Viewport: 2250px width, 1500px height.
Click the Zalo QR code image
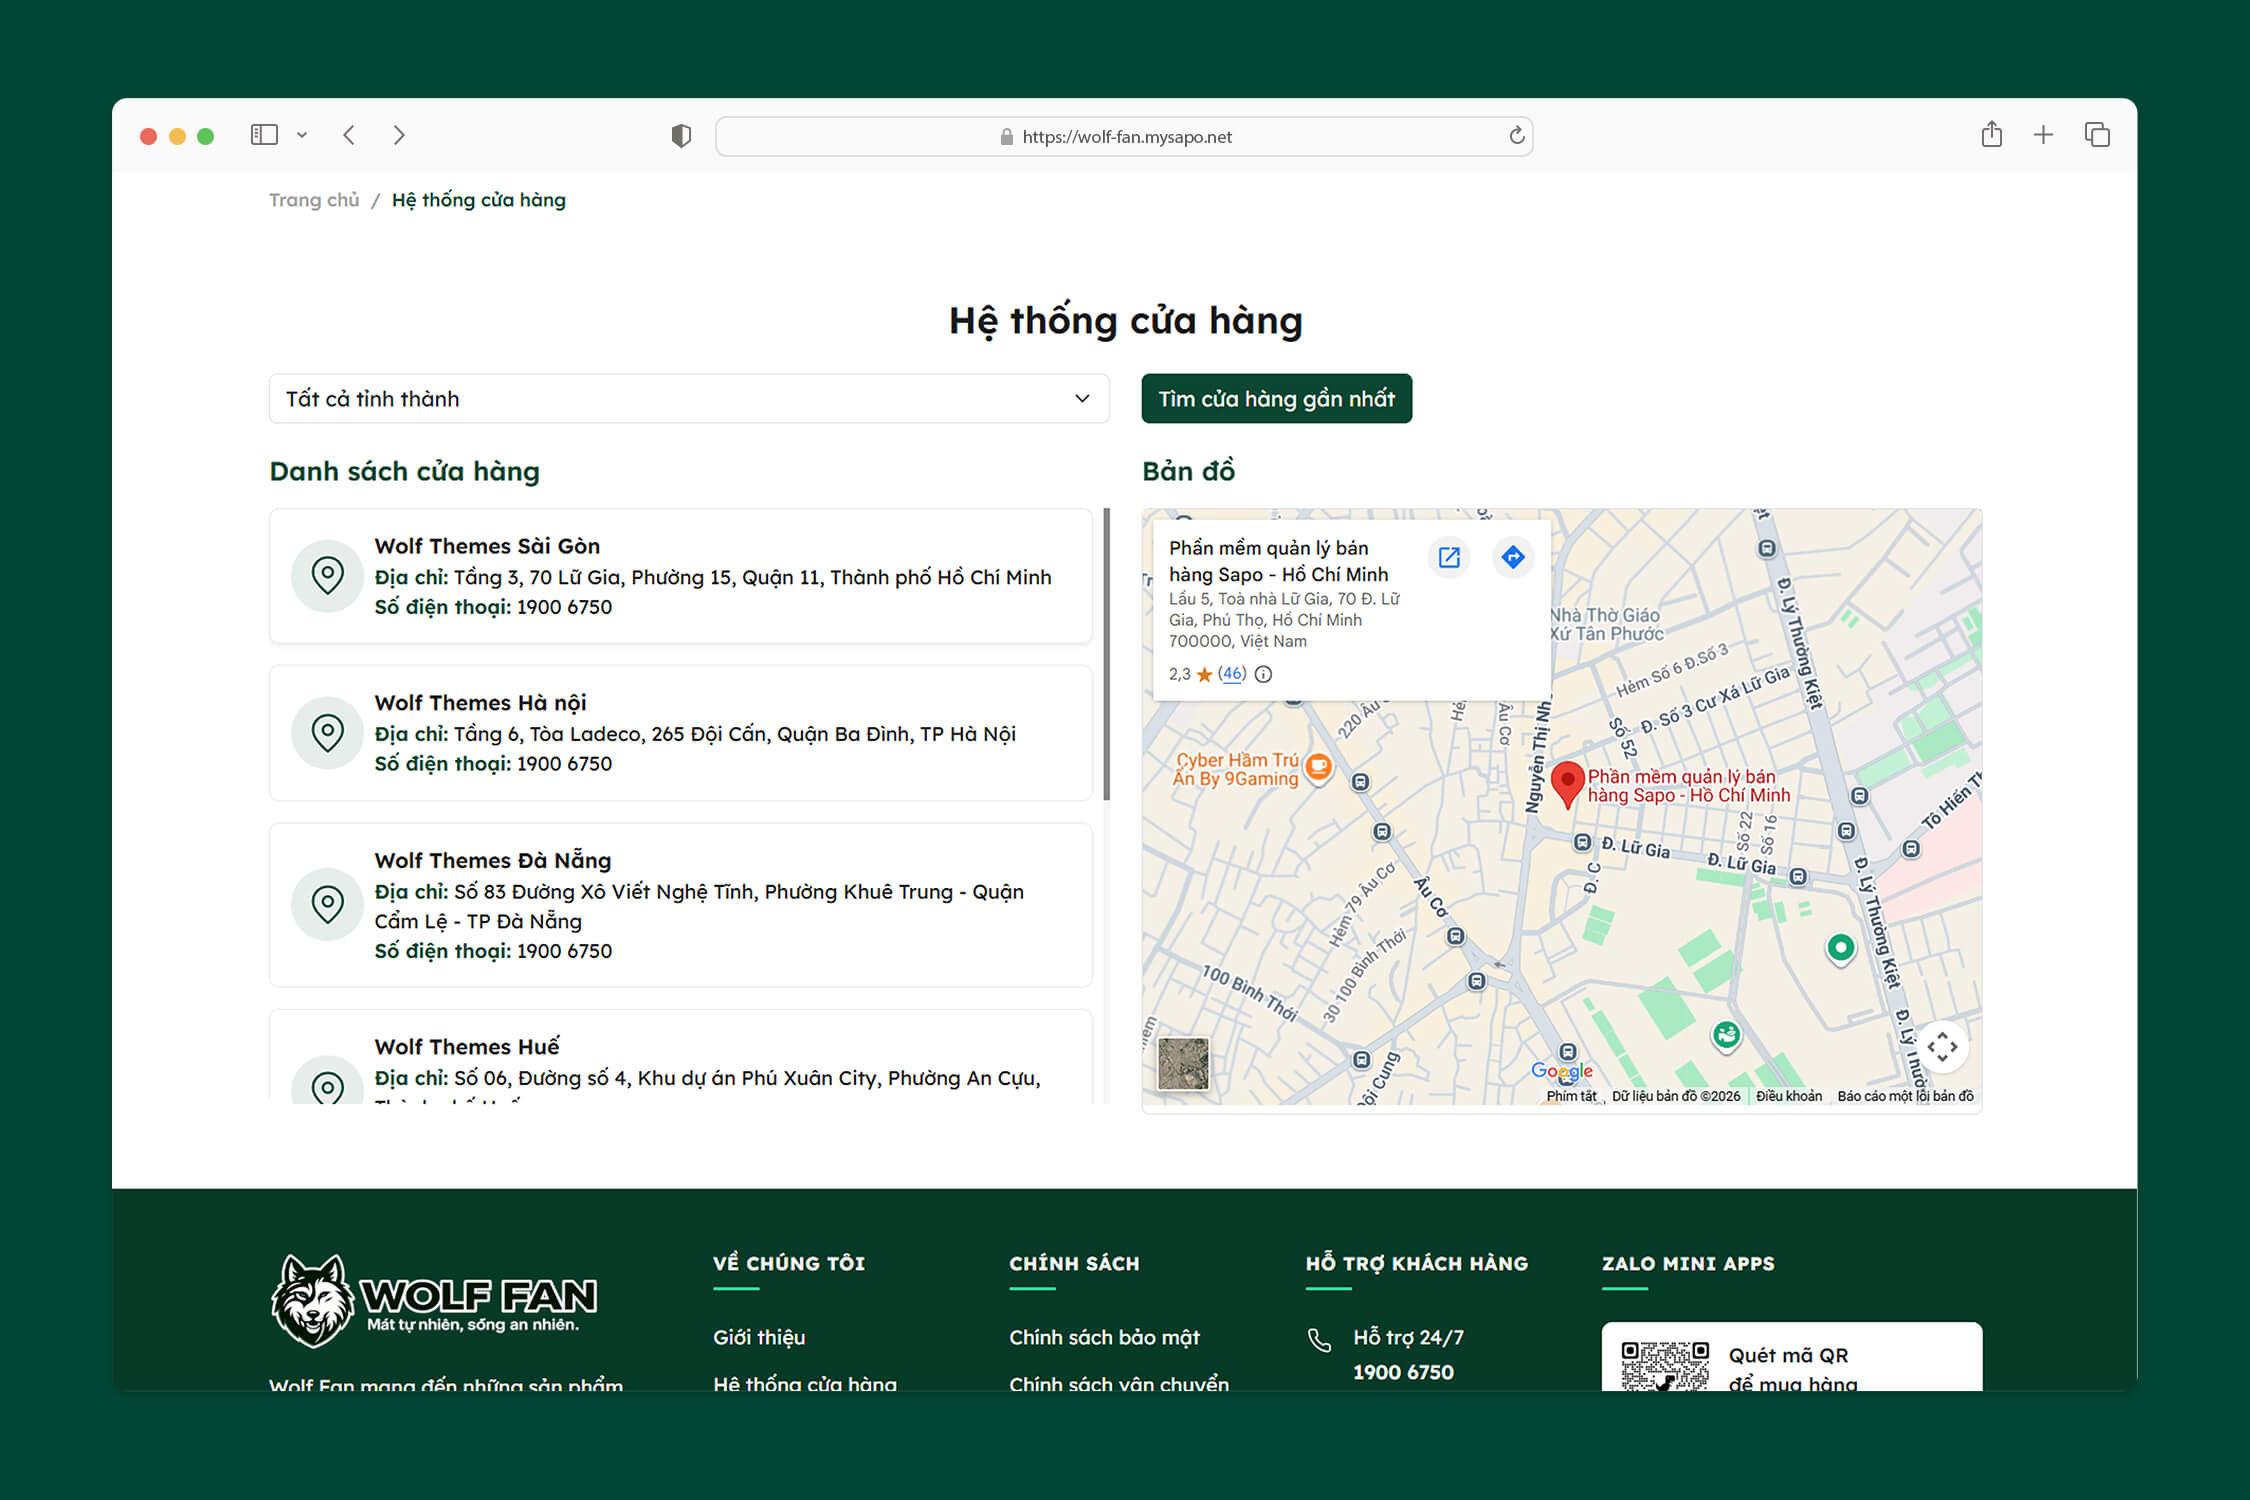click(x=1664, y=1366)
